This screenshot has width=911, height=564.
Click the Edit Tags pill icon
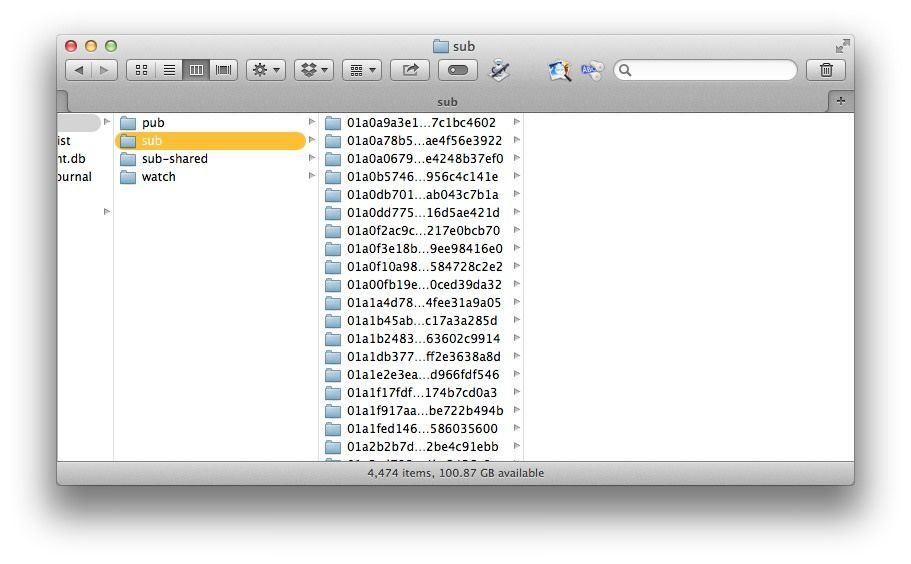click(458, 70)
